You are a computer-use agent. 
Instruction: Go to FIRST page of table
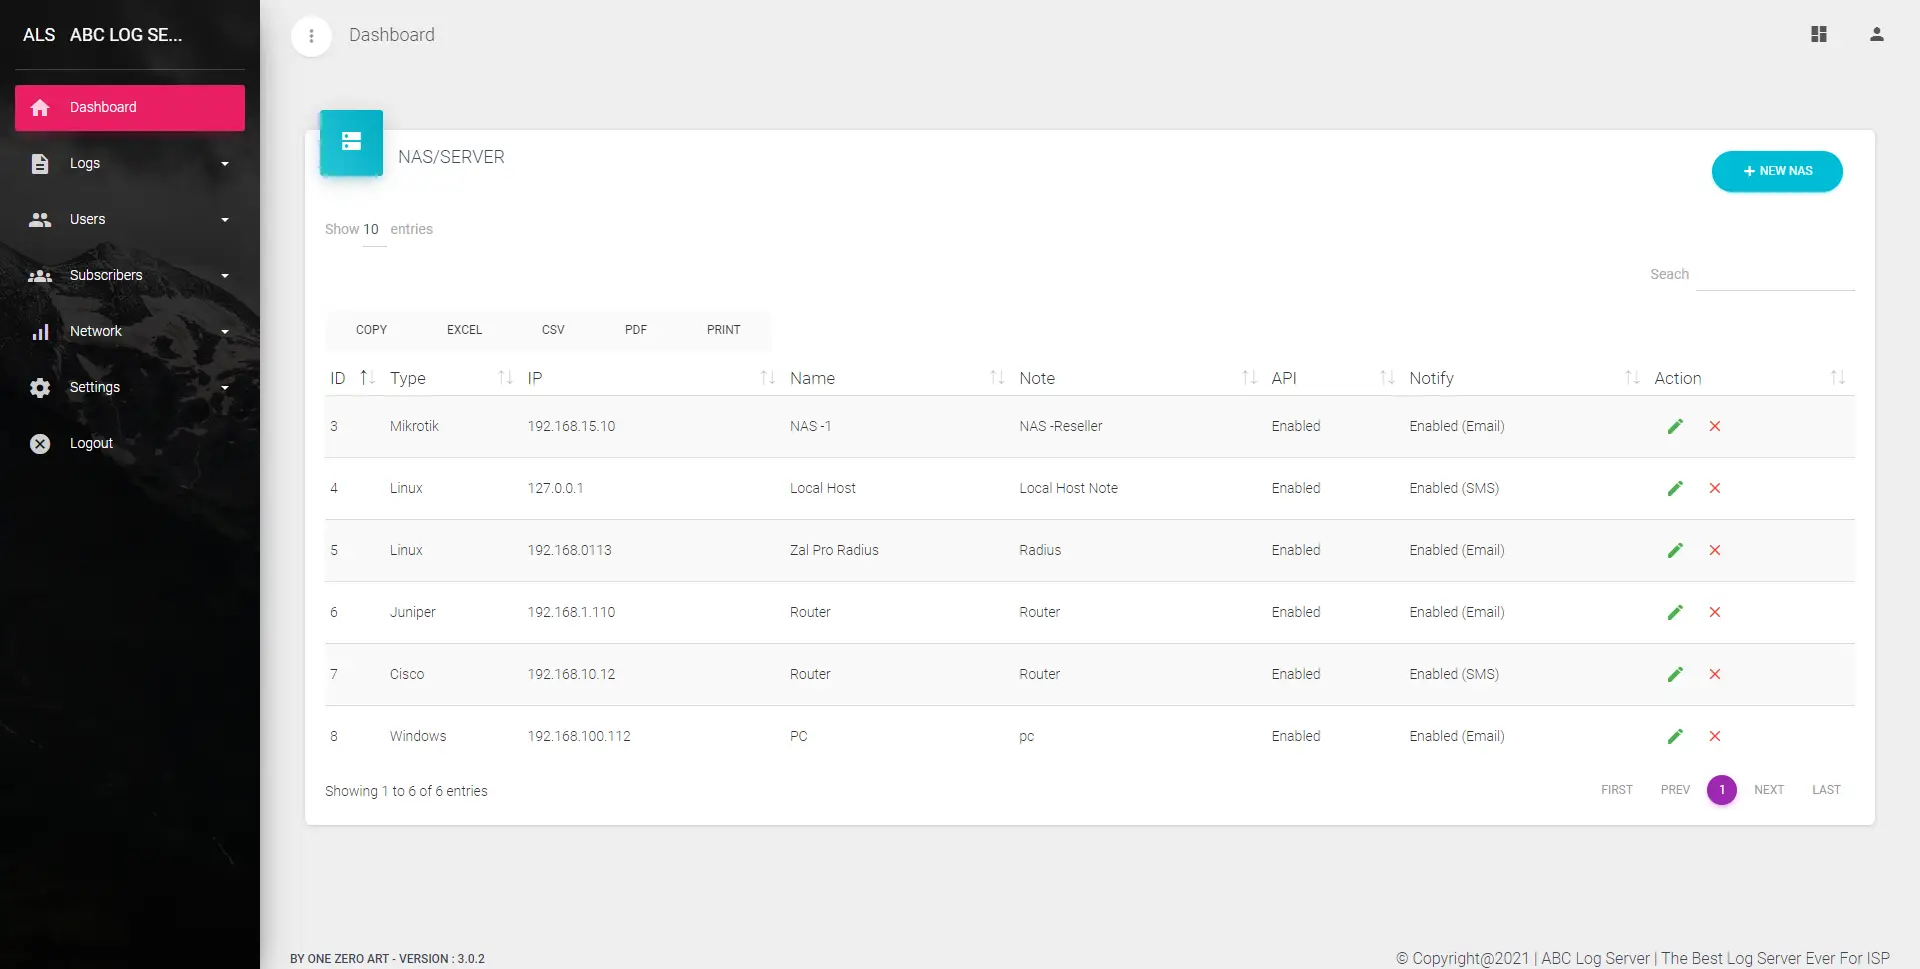pos(1616,790)
